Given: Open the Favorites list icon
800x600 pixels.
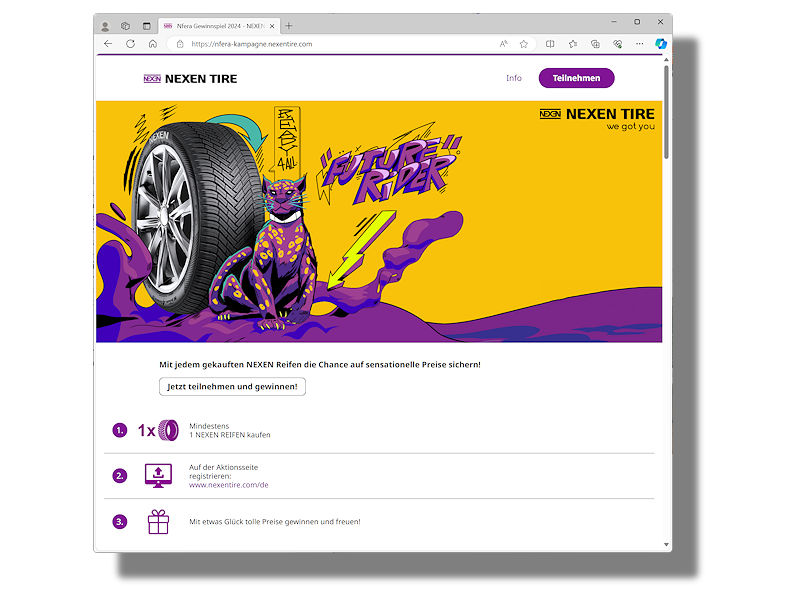Looking at the screenshot, I should (x=573, y=44).
